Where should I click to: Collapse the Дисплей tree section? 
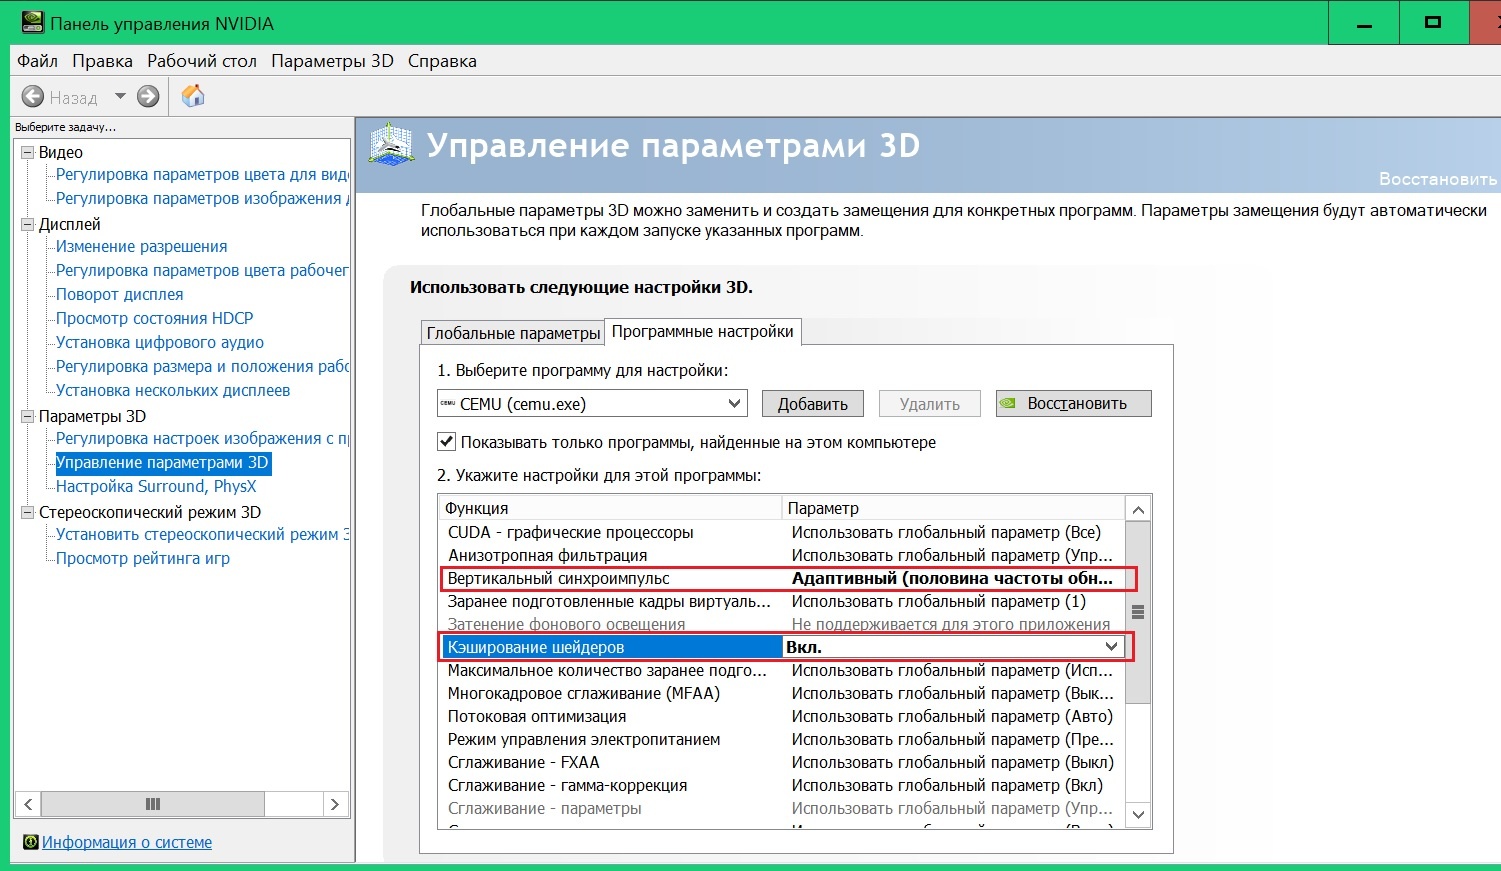pos(28,224)
